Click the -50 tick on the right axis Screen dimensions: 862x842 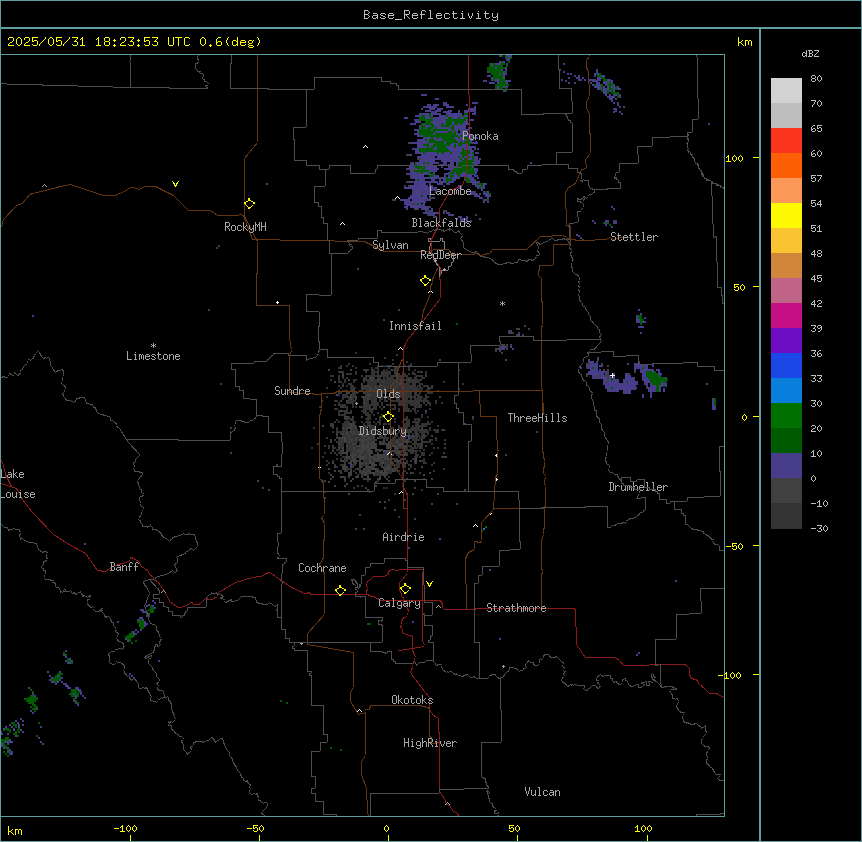click(734, 546)
